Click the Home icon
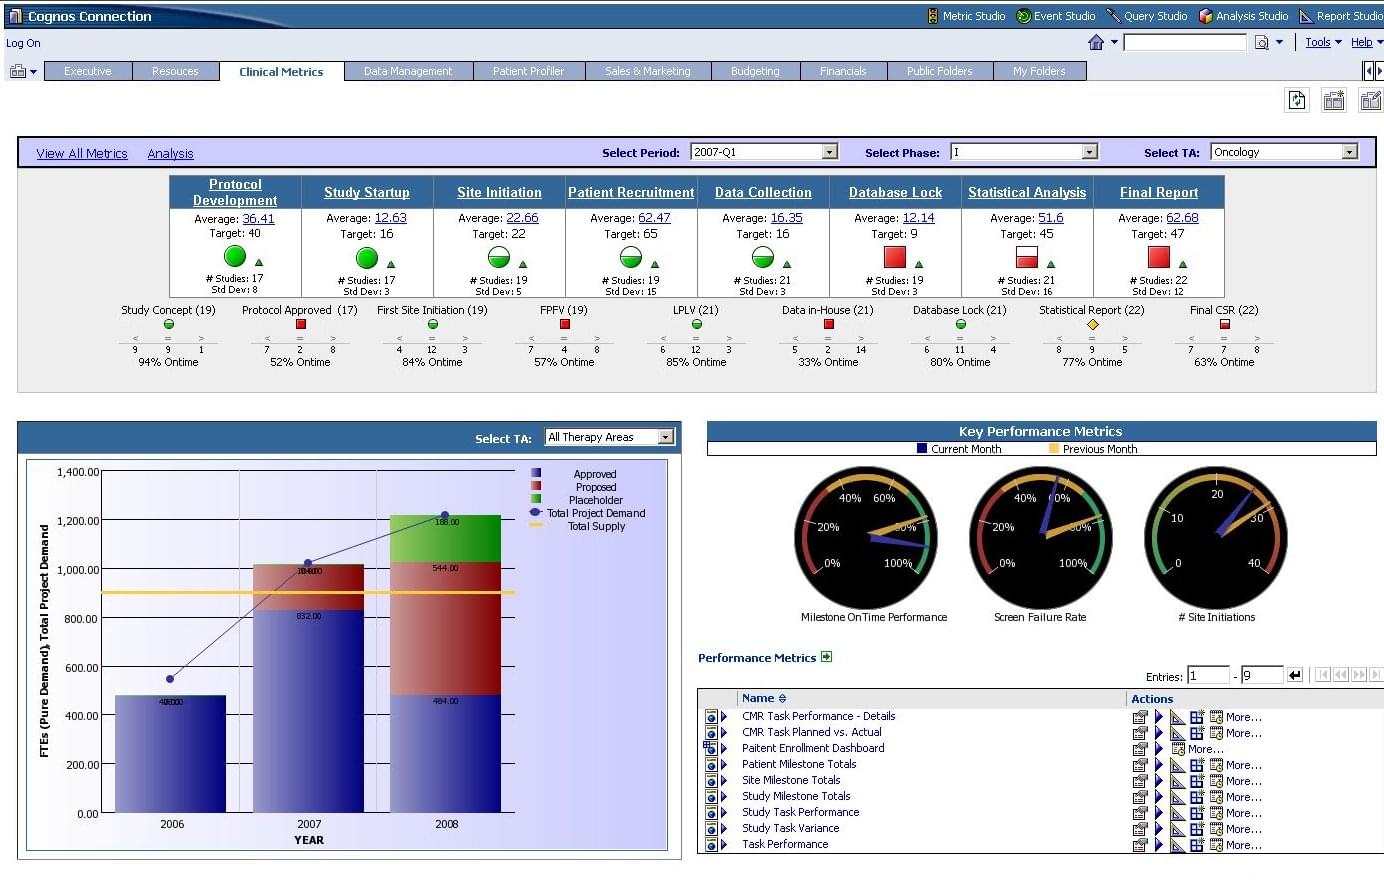 point(1096,42)
